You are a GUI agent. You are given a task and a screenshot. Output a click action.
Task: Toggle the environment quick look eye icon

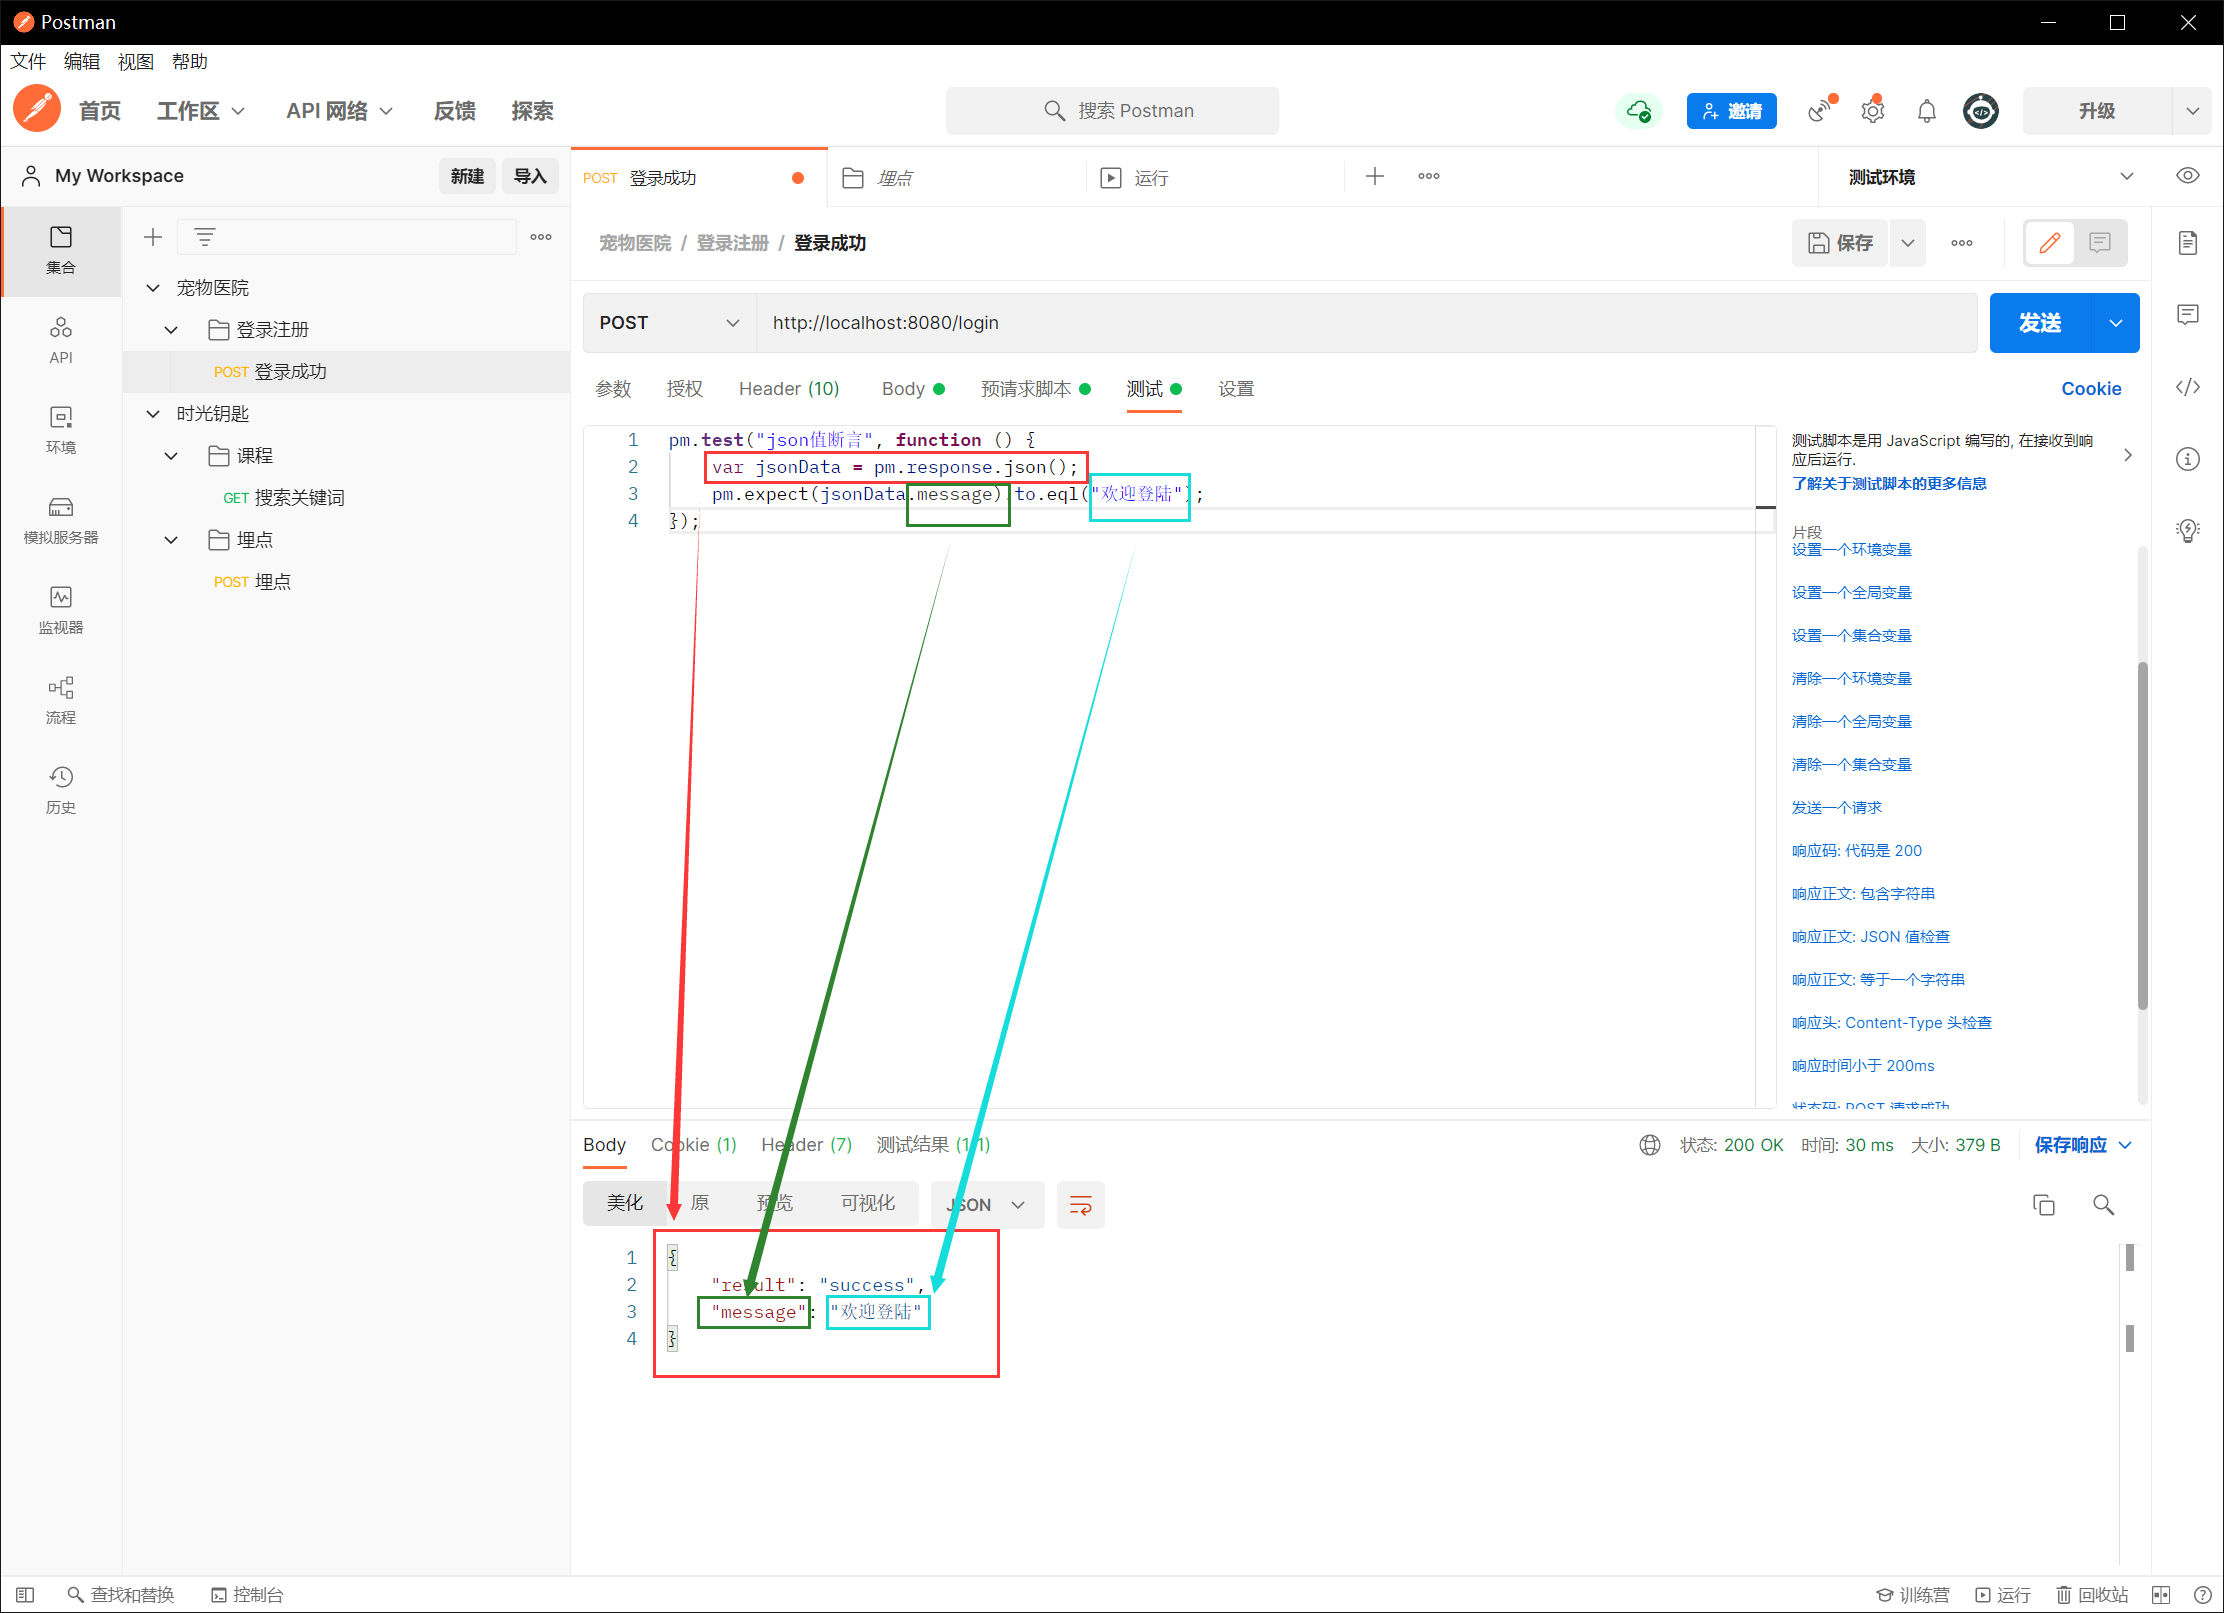2187,176
